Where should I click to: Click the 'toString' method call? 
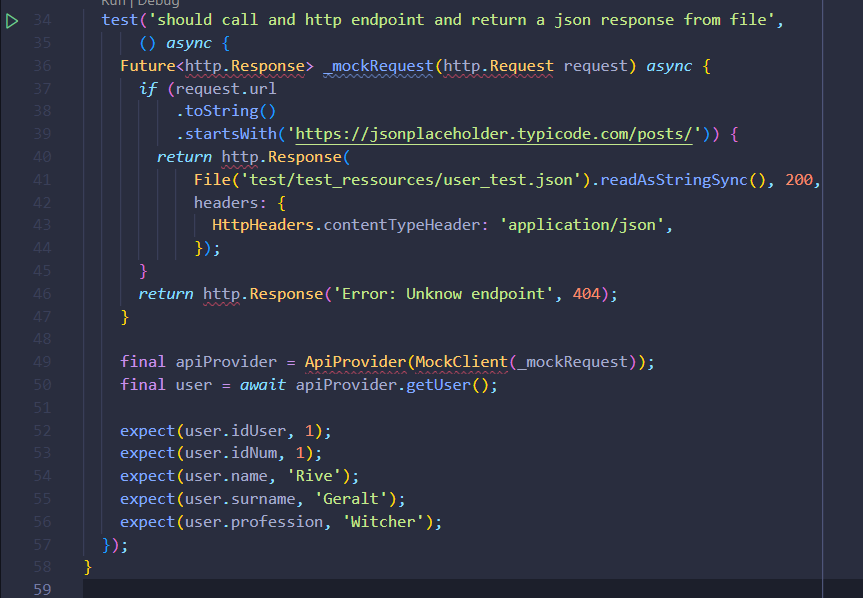coord(221,112)
